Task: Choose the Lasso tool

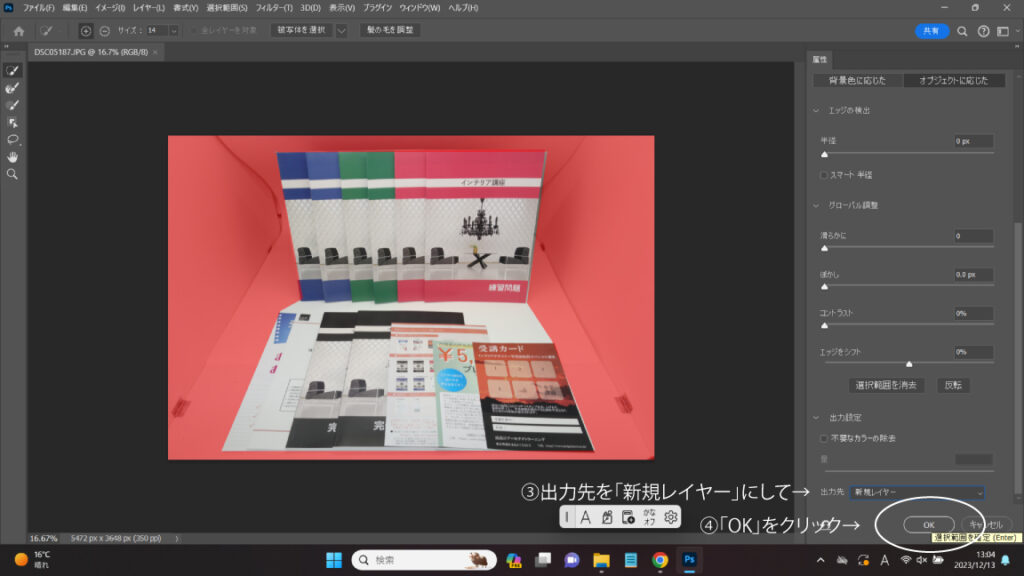Action: point(13,139)
